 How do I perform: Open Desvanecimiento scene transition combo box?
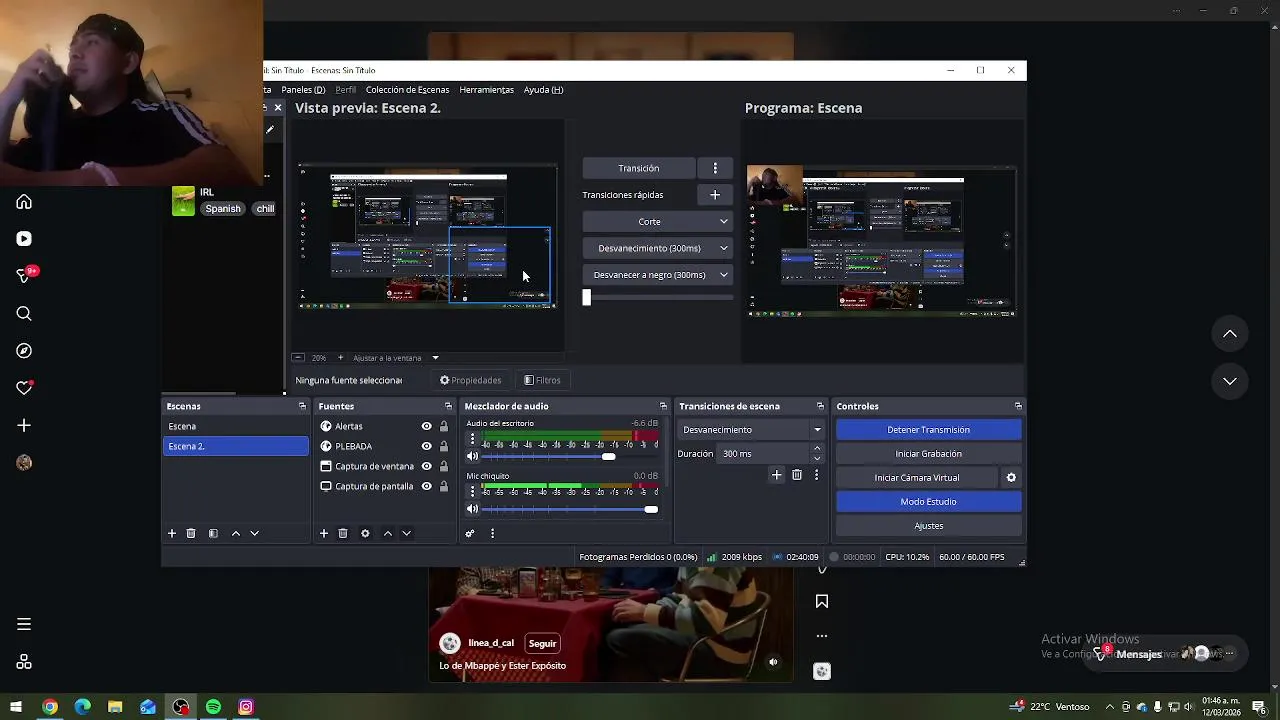click(751, 430)
